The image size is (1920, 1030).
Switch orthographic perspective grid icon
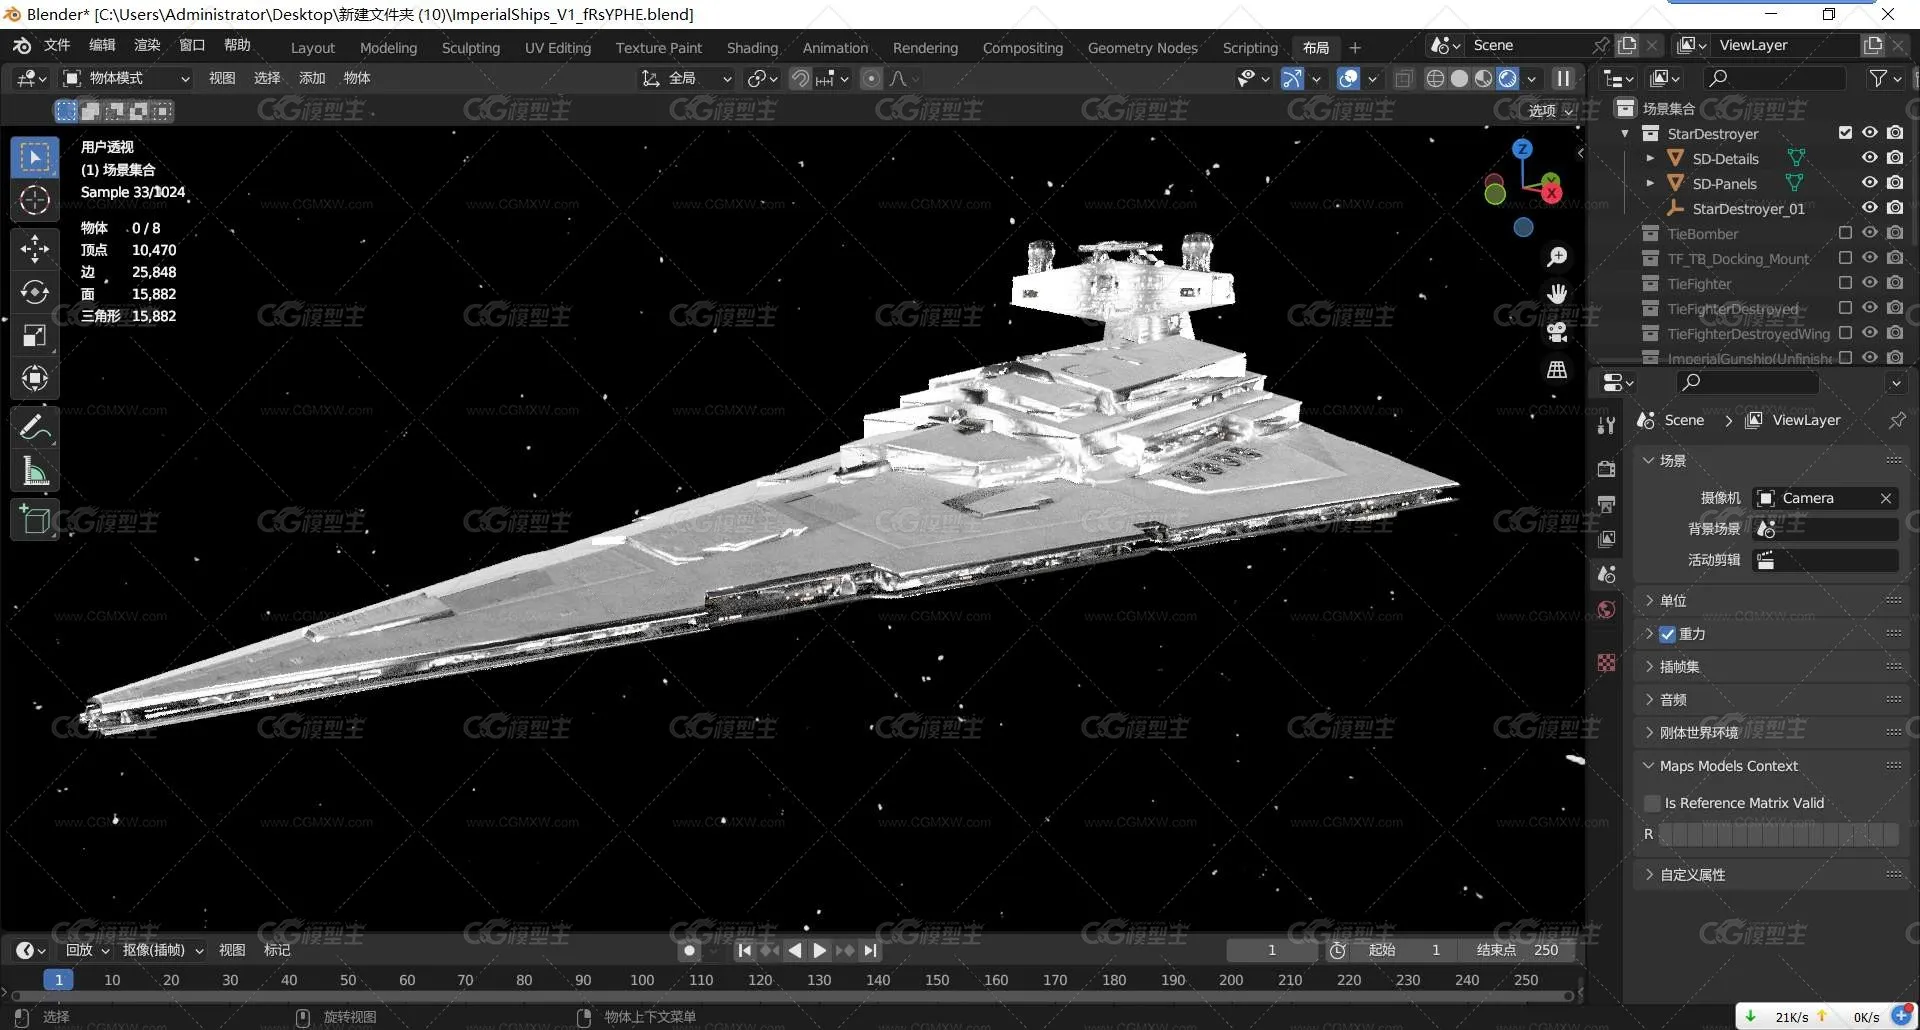point(1557,370)
